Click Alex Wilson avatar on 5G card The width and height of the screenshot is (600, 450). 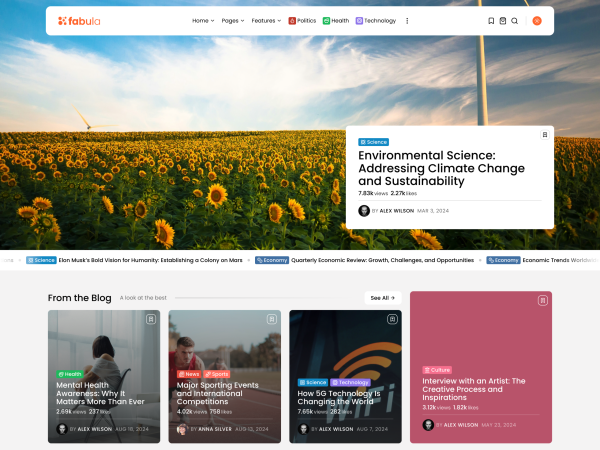coord(303,429)
